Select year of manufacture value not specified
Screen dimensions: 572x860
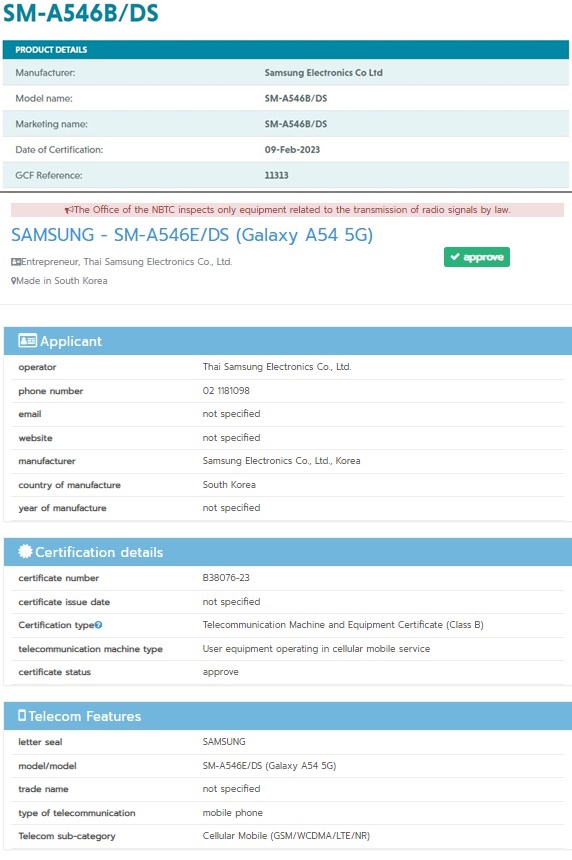coord(231,508)
